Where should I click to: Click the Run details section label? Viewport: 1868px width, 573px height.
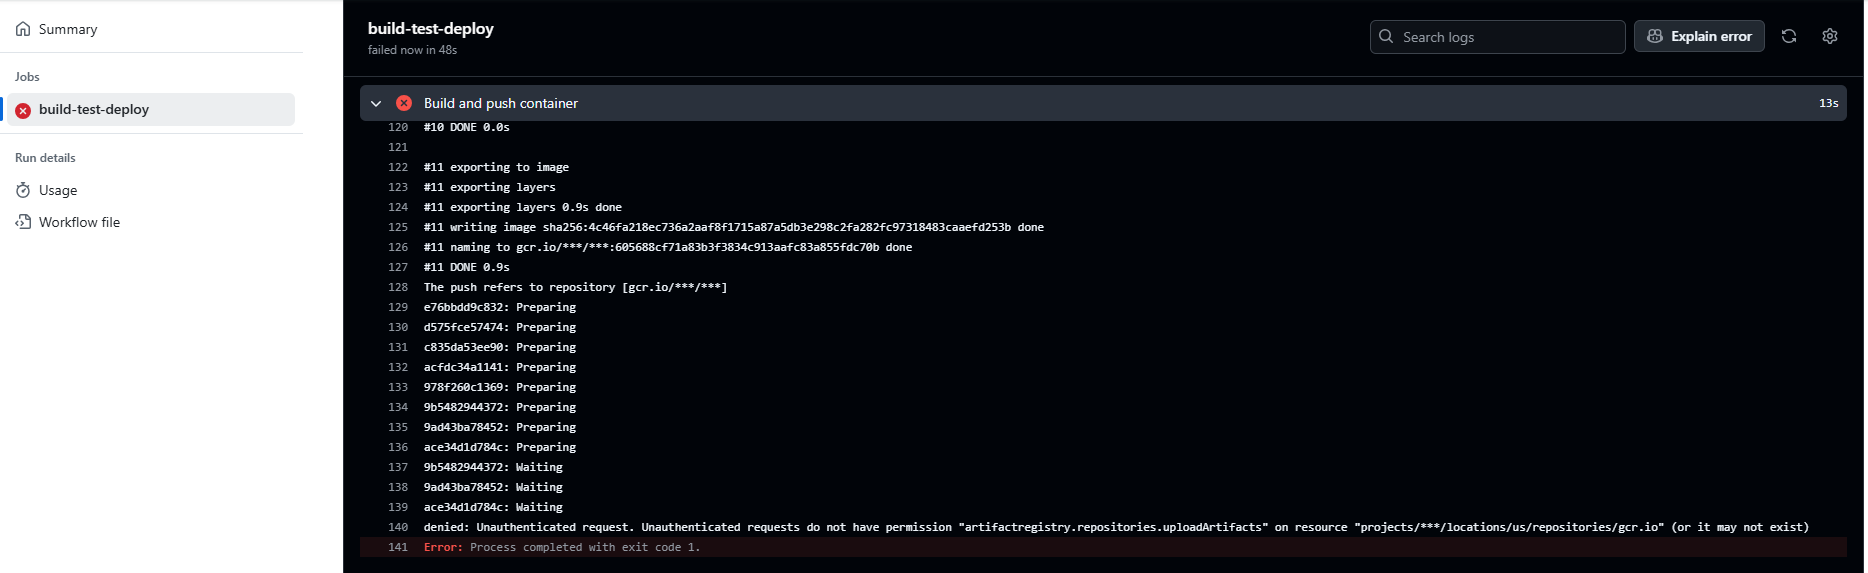45,158
